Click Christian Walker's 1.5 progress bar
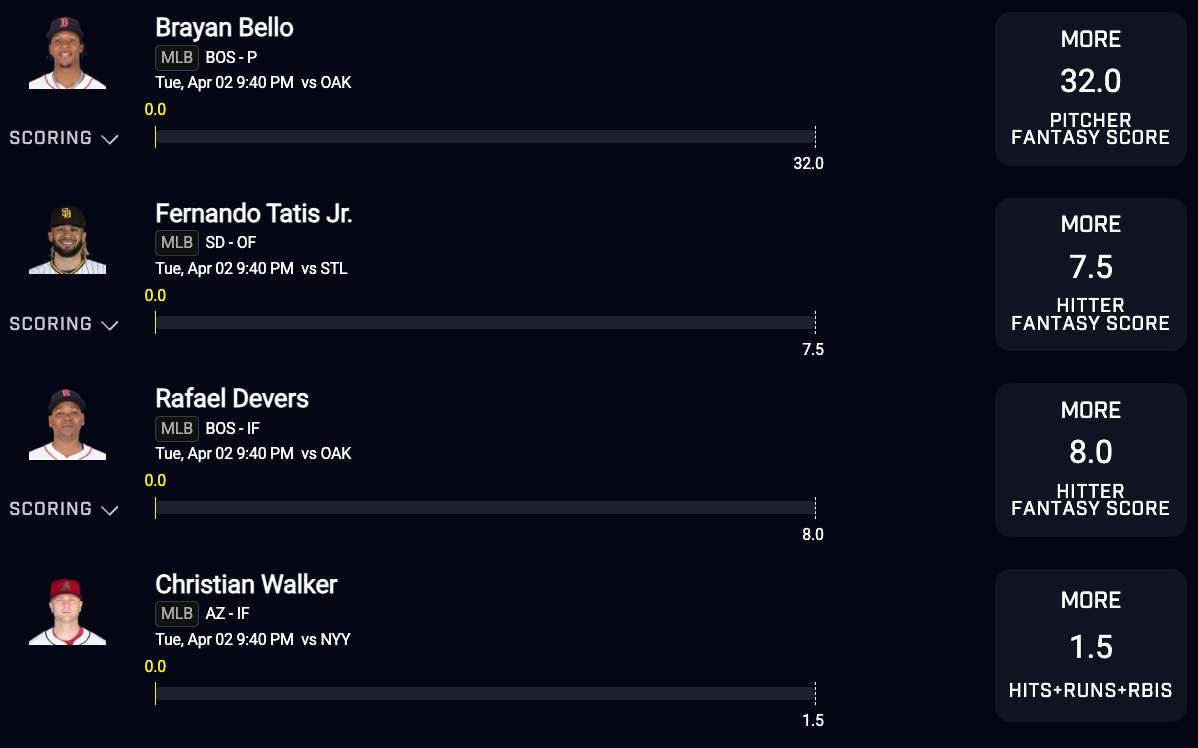The width and height of the screenshot is (1198, 748). [485, 694]
